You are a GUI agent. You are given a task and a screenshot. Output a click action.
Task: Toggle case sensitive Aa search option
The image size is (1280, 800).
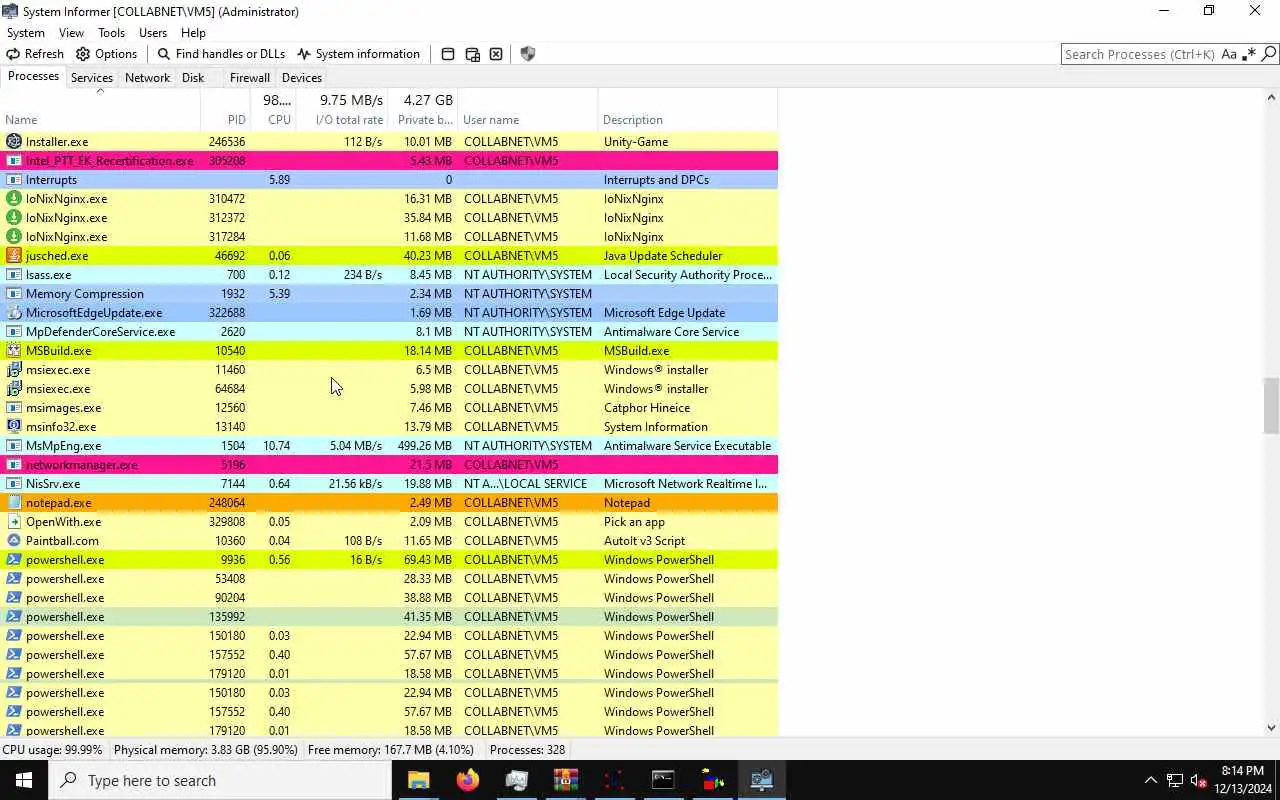coord(1229,54)
